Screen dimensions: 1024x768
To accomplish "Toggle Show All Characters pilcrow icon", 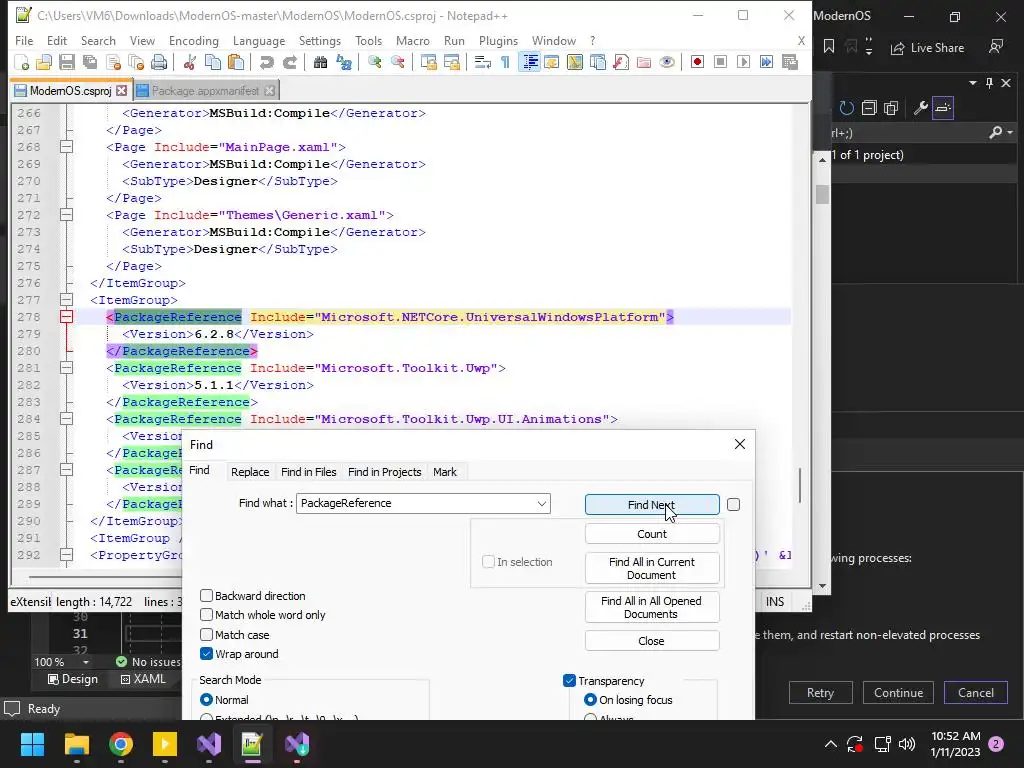I will [x=505, y=63].
